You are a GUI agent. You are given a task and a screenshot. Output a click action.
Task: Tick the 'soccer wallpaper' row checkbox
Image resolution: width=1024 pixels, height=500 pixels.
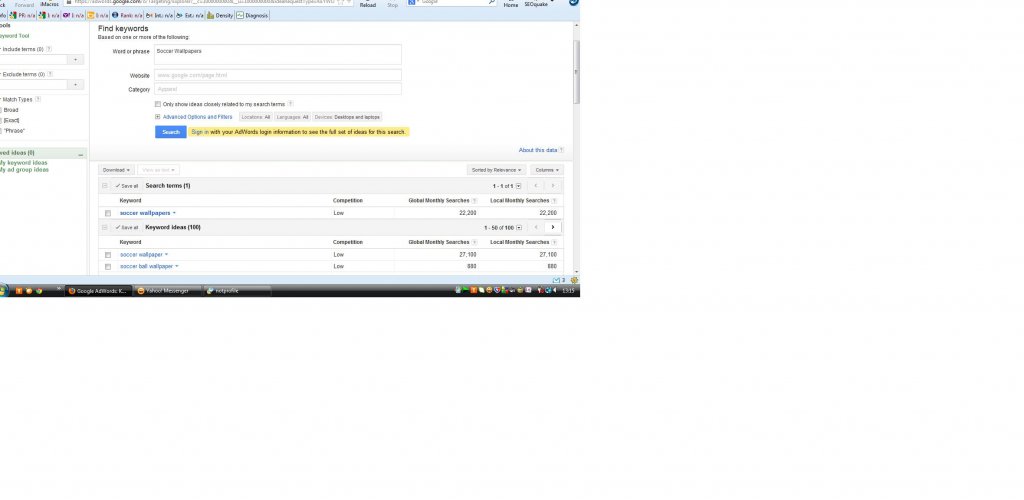pos(108,255)
